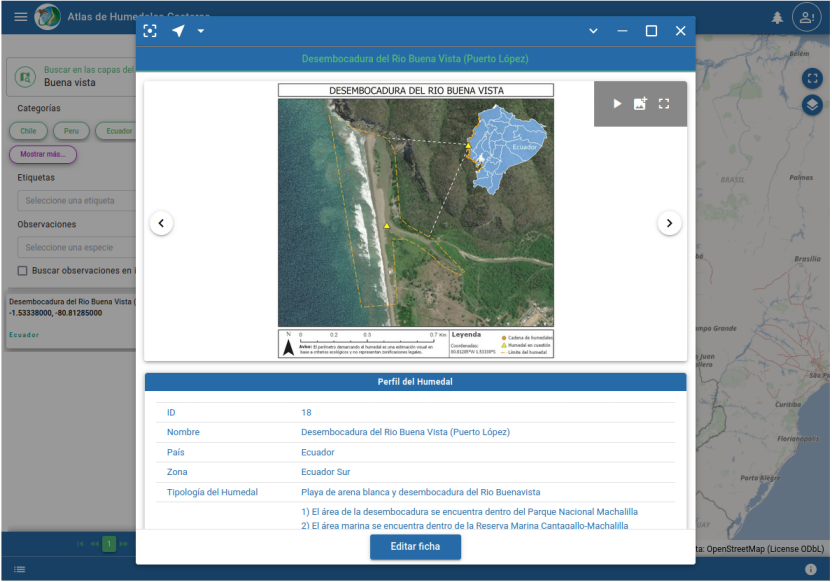Open the gallery image in fullscreen
Image resolution: width=832 pixels, height=582 pixels.
tap(664, 104)
